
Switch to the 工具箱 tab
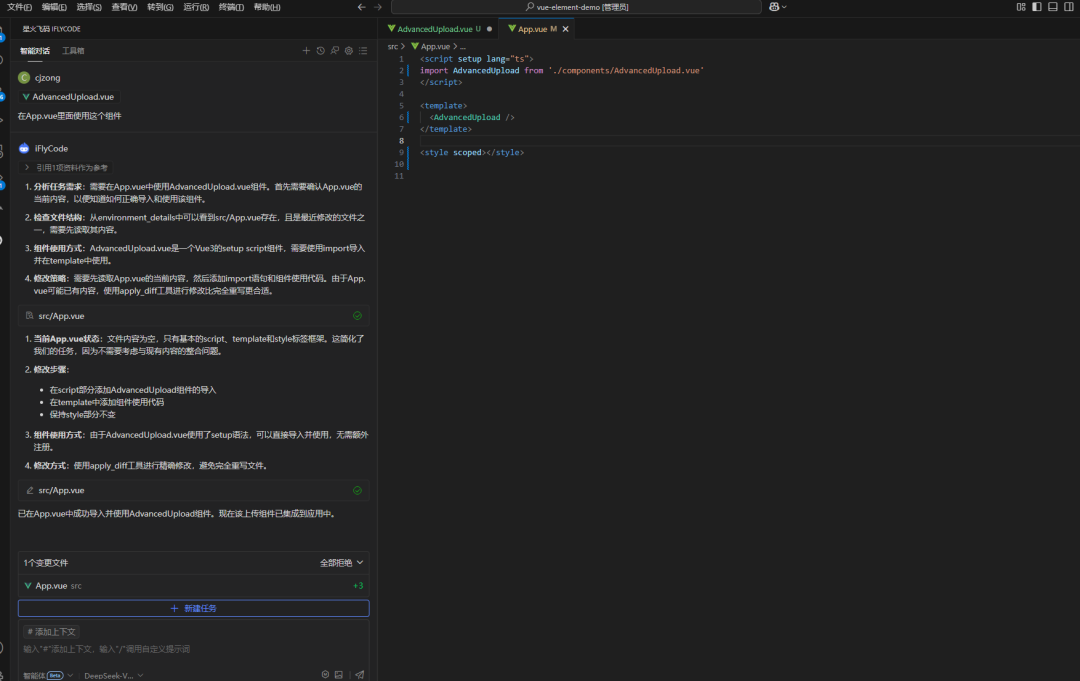[x=73, y=51]
